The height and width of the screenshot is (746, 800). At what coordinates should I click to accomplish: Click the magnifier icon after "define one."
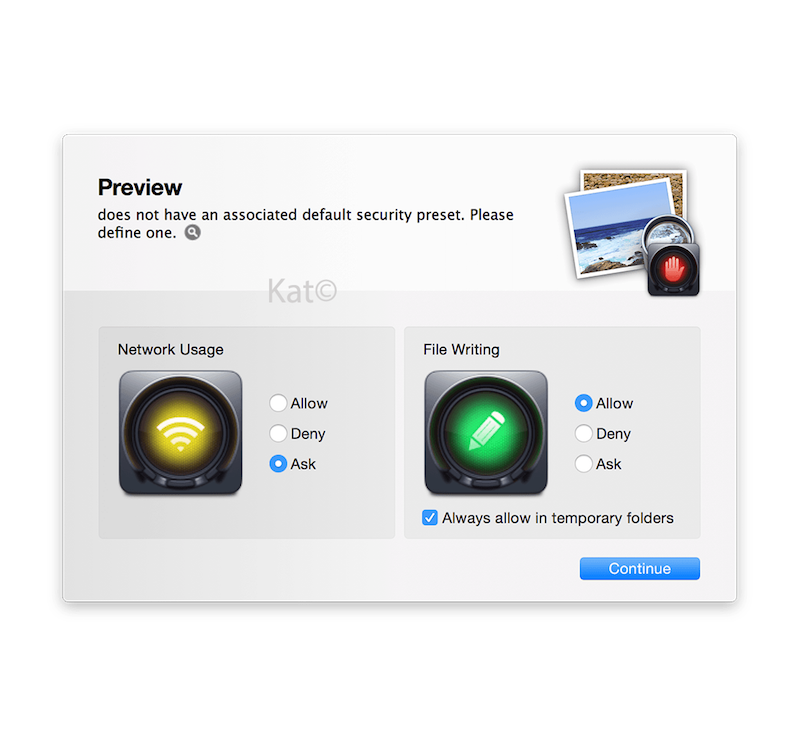[x=192, y=233]
